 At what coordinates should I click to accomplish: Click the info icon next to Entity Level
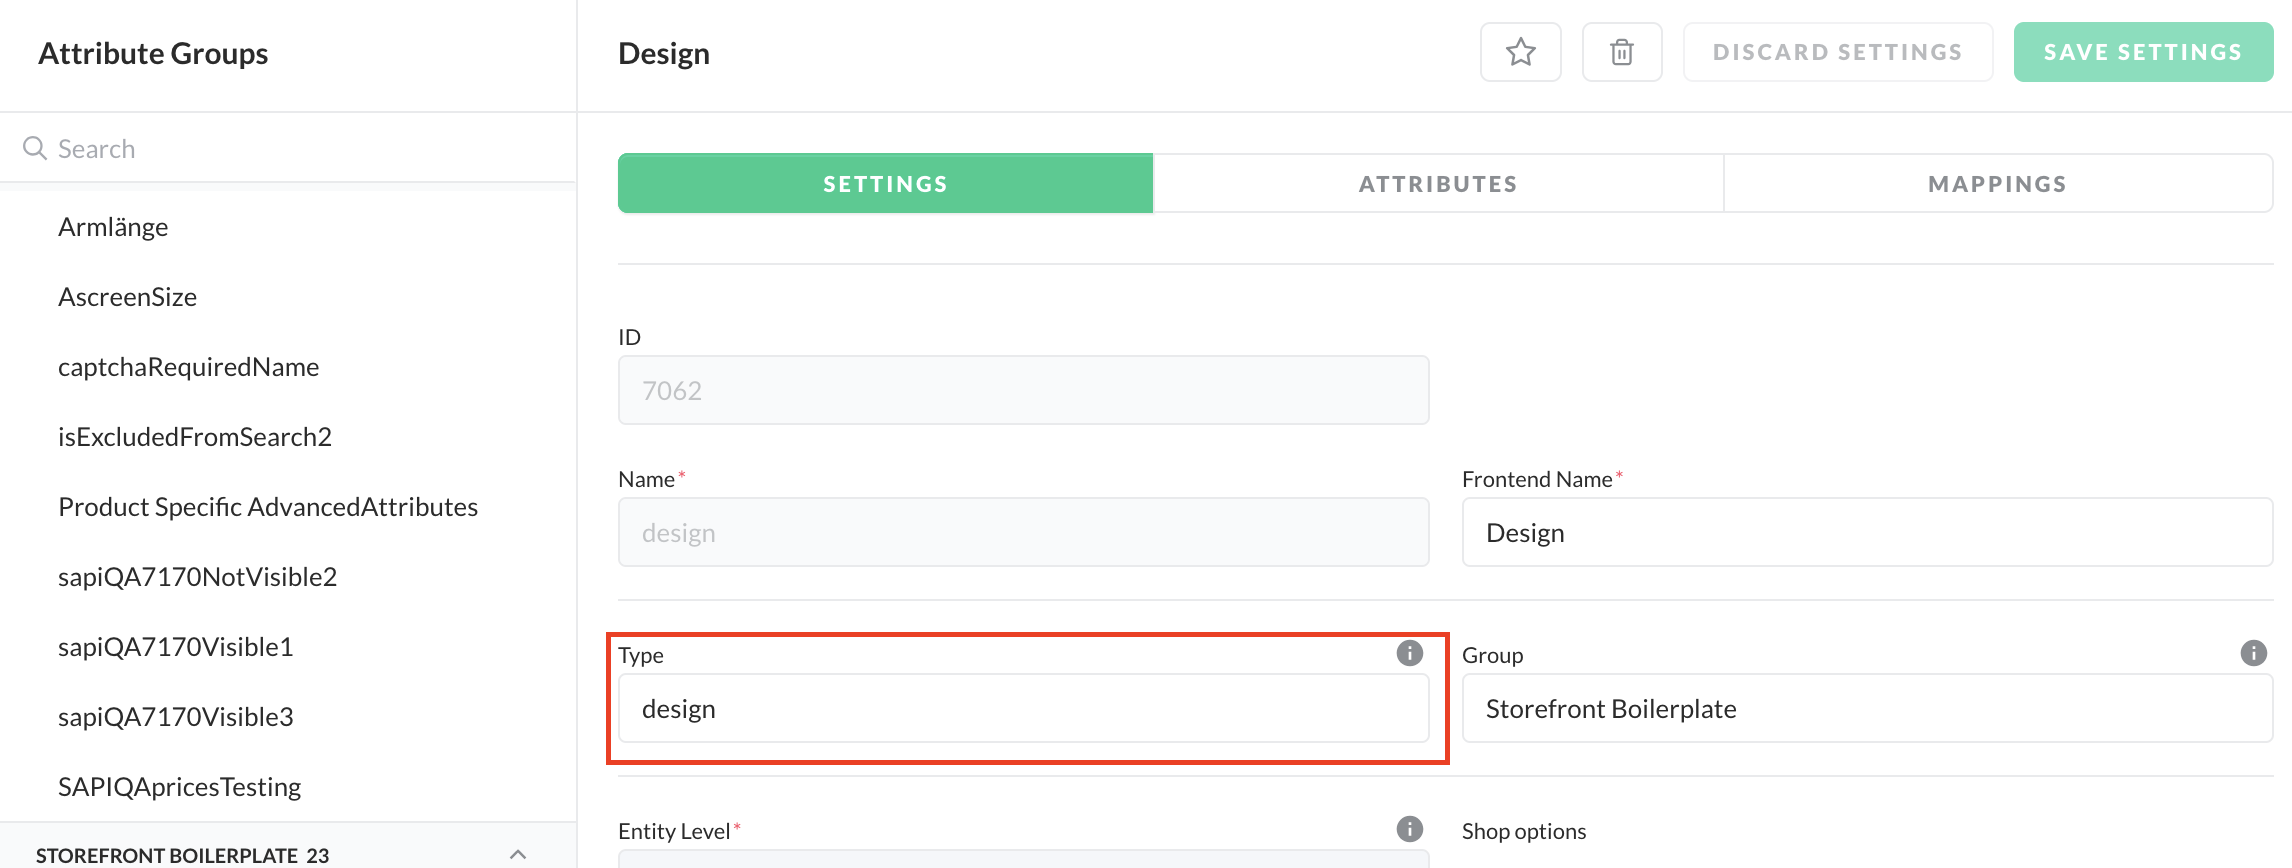(x=1409, y=829)
